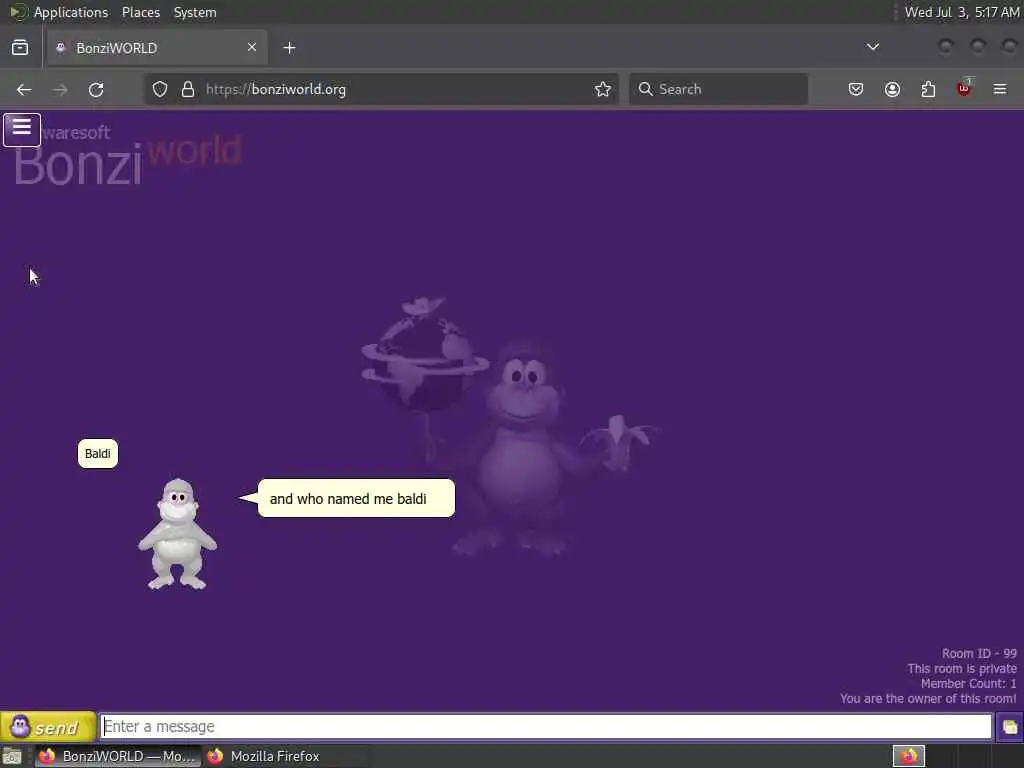Open the Places menu
The width and height of the screenshot is (1024, 768).
coord(141,12)
